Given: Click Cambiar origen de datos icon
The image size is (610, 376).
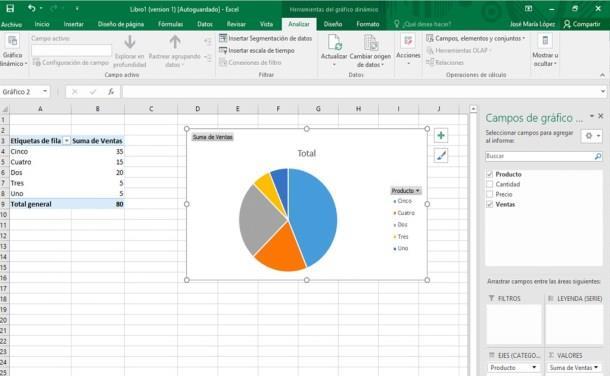Looking at the screenshot, I should coord(370,42).
